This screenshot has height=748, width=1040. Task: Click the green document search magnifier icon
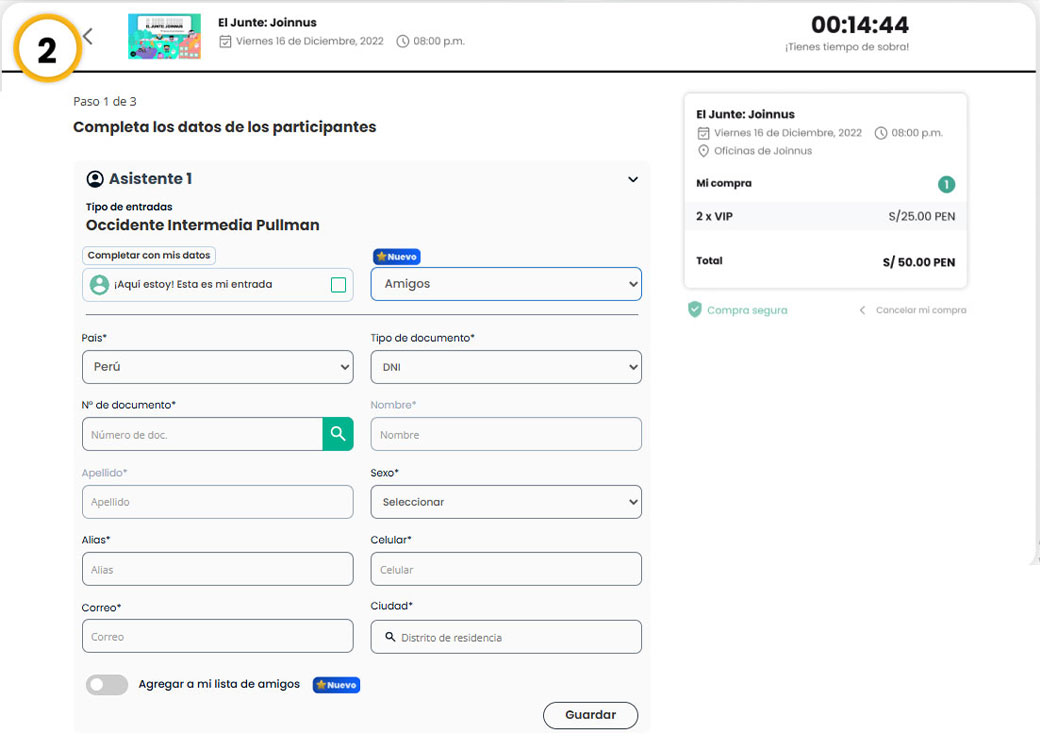[338, 434]
